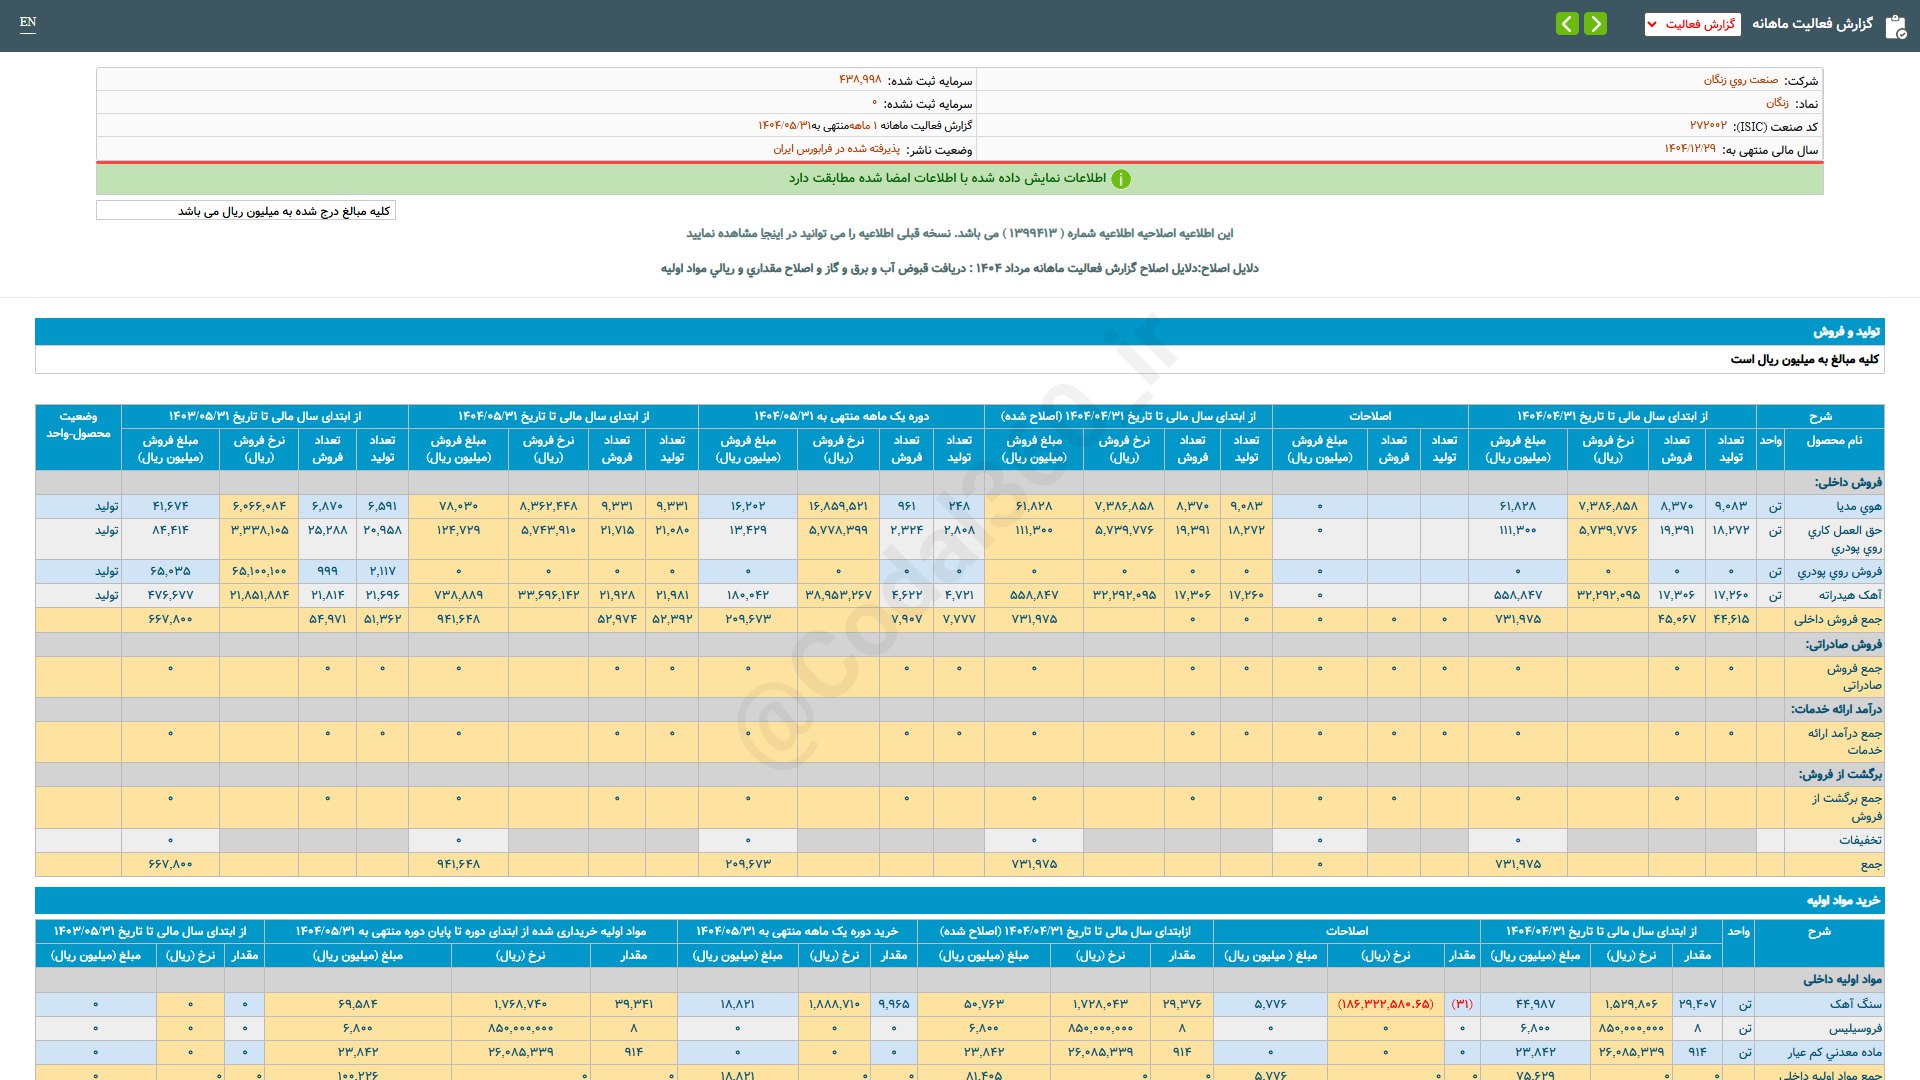Click the green info circle icon
This screenshot has height=1080, width=1920.
pos(1121,179)
